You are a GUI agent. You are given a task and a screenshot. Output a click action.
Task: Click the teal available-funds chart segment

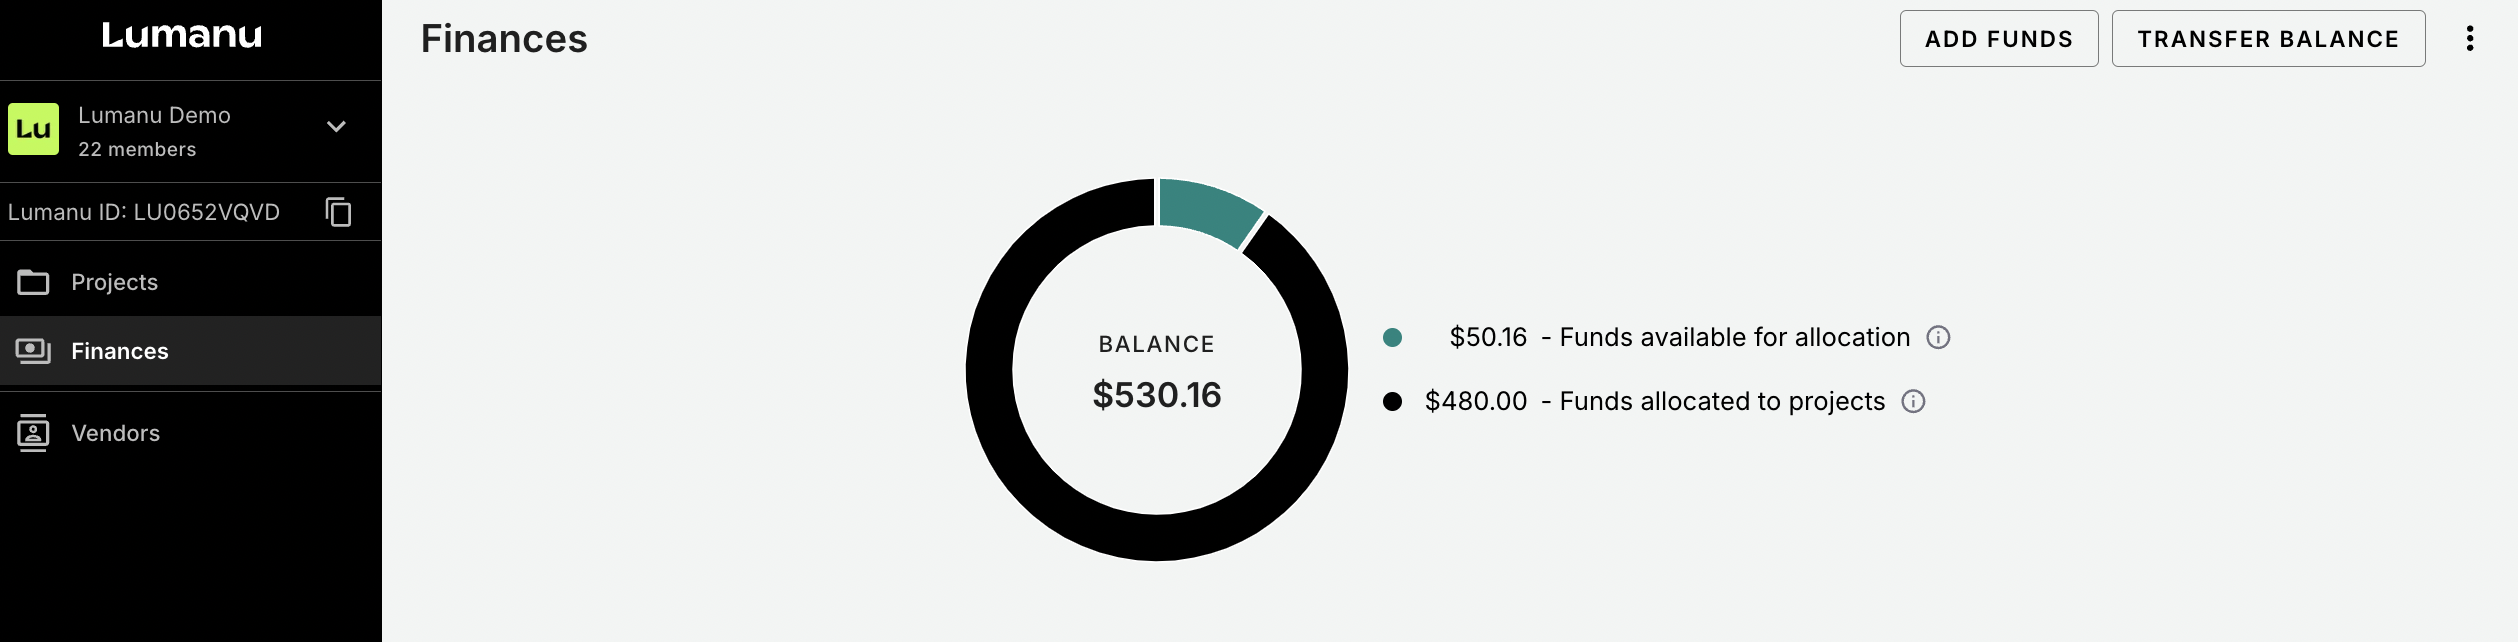(x=1208, y=208)
